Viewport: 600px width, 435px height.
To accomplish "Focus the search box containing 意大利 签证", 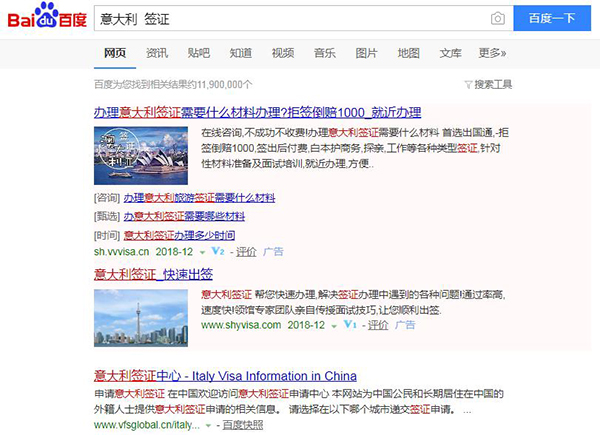I will (290, 19).
